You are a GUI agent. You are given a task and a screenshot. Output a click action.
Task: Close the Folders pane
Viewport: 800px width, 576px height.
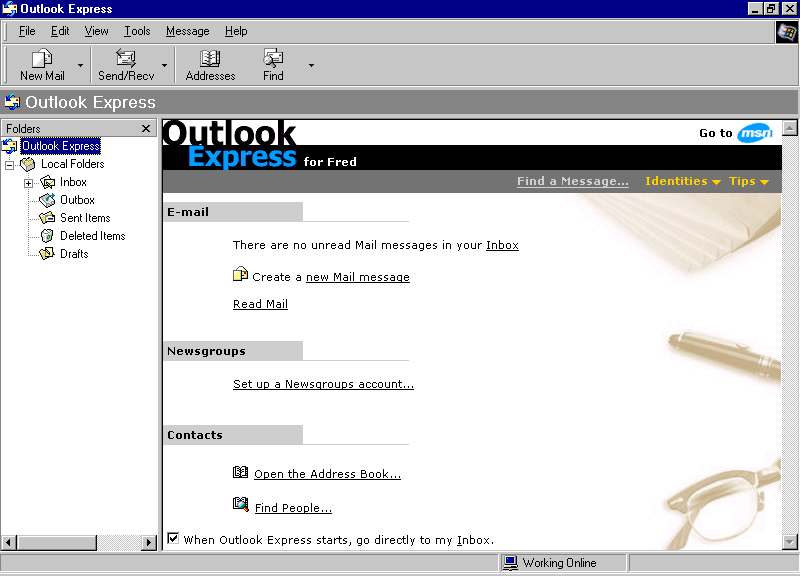coord(146,129)
